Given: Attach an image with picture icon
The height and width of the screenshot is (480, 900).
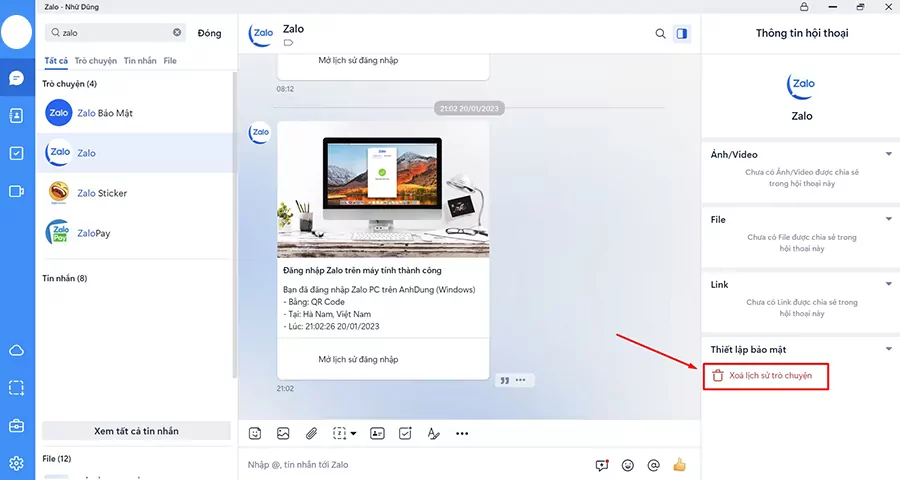Looking at the screenshot, I should tap(283, 433).
